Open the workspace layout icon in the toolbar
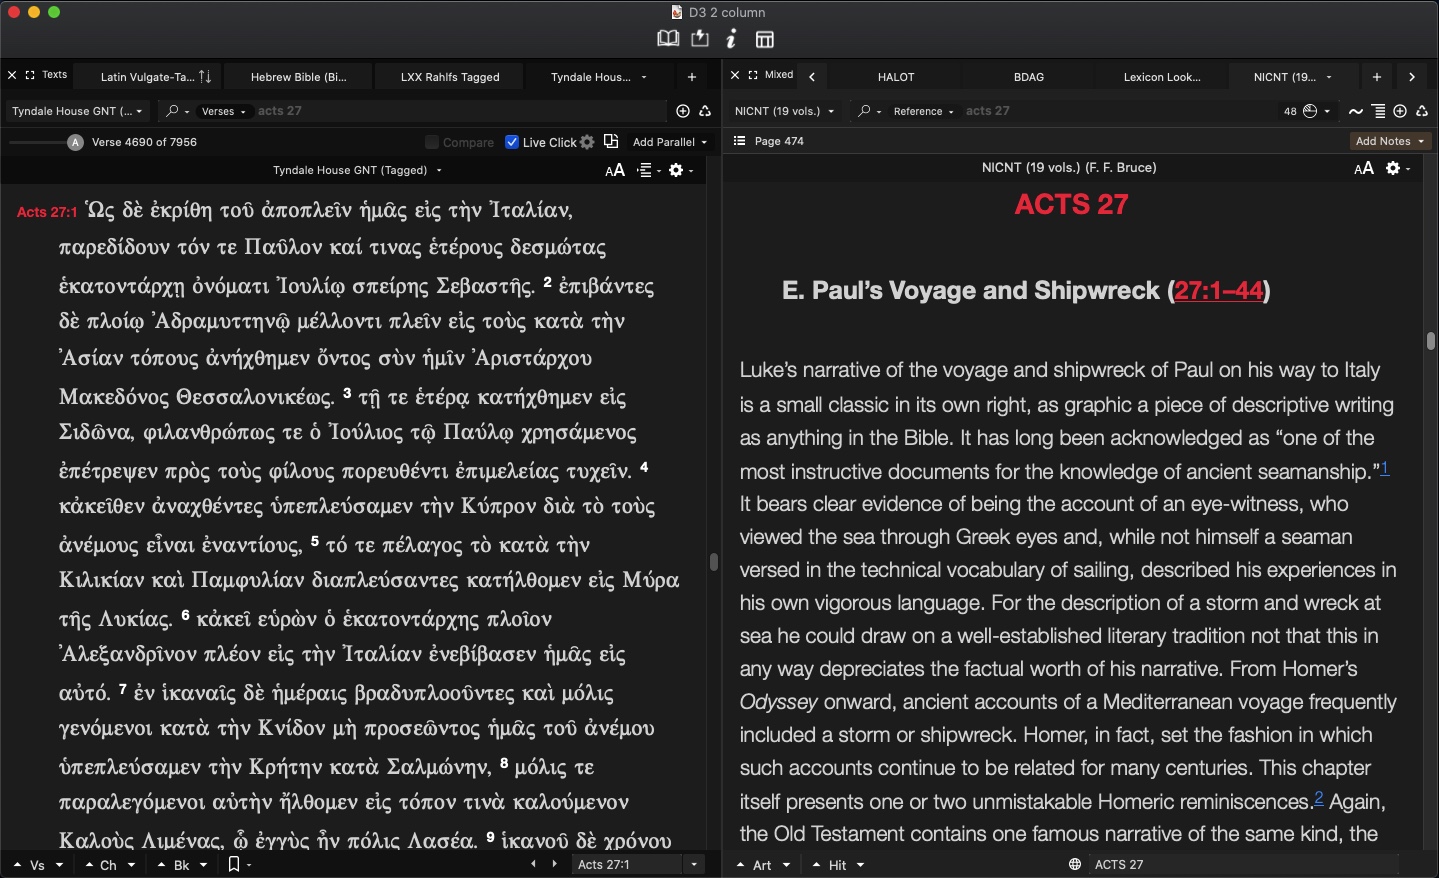The height and width of the screenshot is (878, 1439). tap(765, 39)
